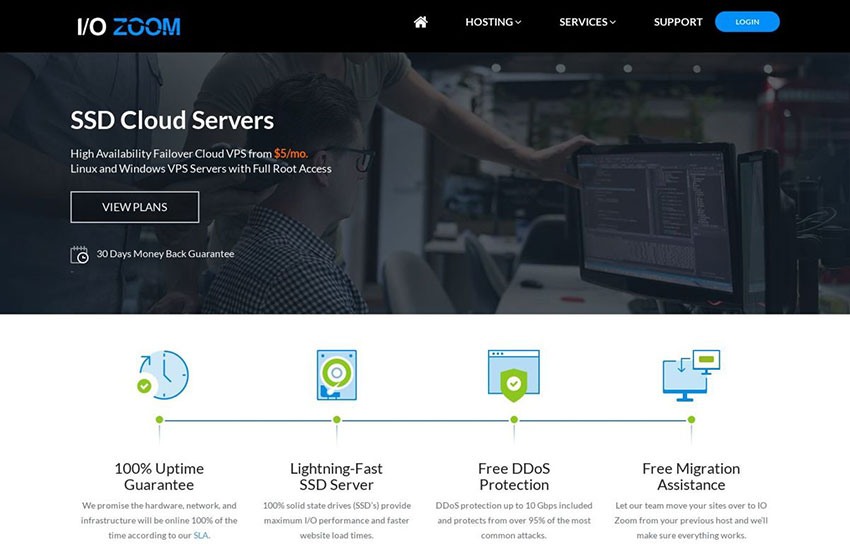
Task: Click the clock uptime guarantee icon
Action: tap(161, 375)
